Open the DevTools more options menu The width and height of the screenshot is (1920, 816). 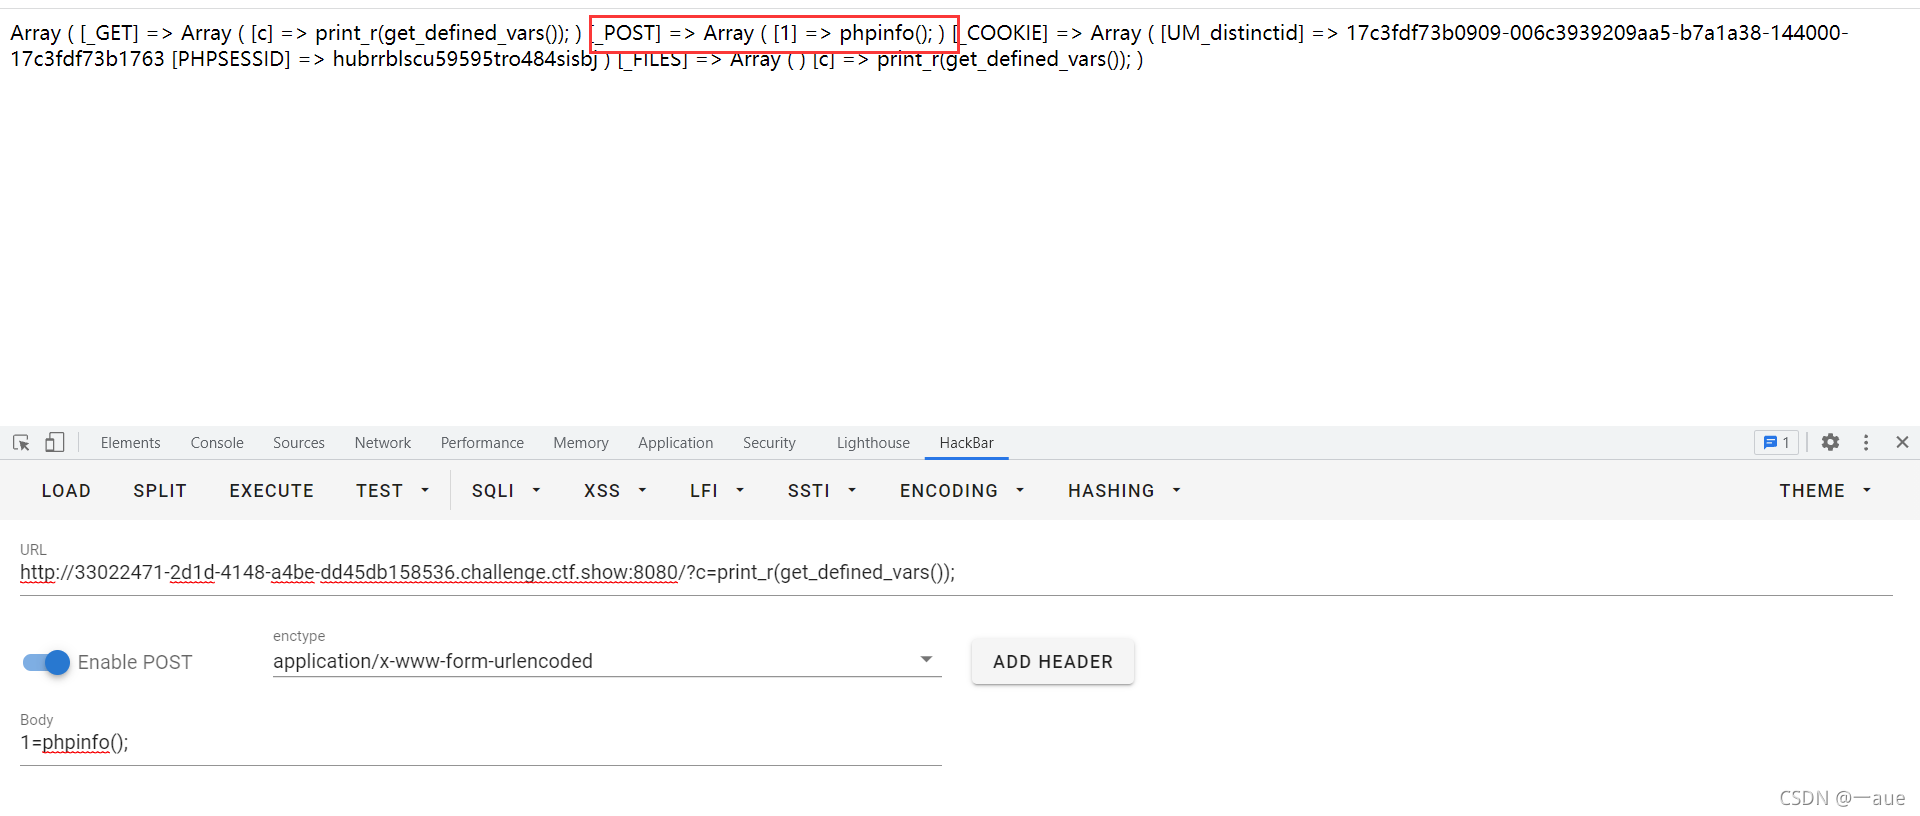click(1866, 442)
